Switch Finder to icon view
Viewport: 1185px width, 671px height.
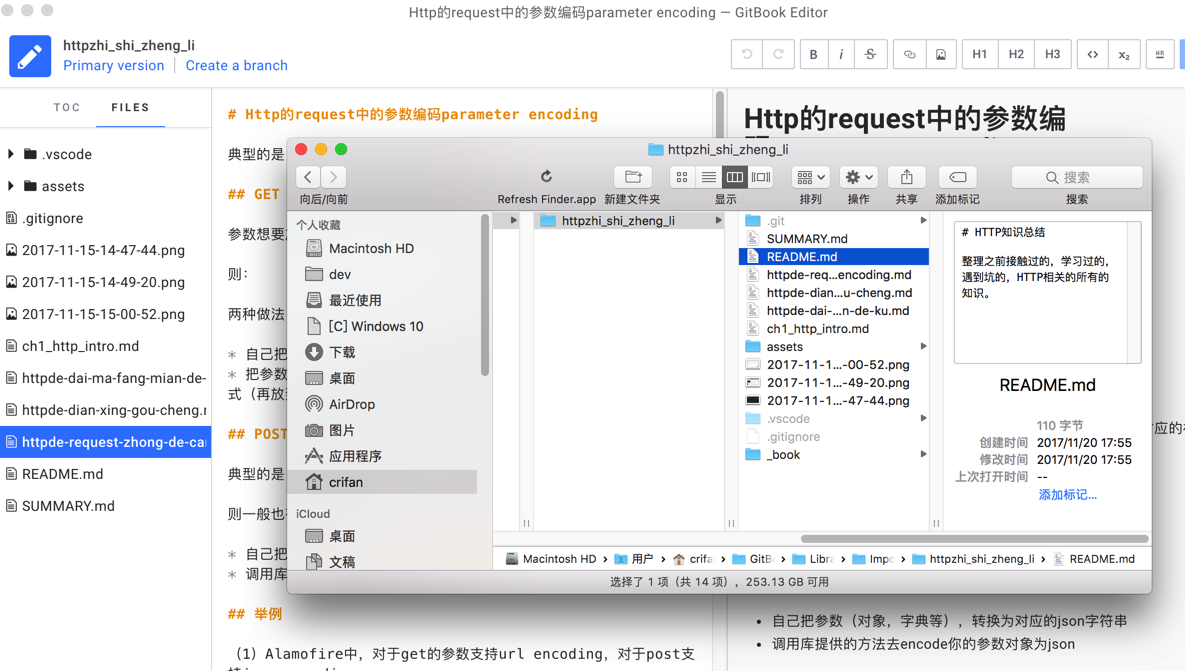pyautogui.click(x=682, y=177)
